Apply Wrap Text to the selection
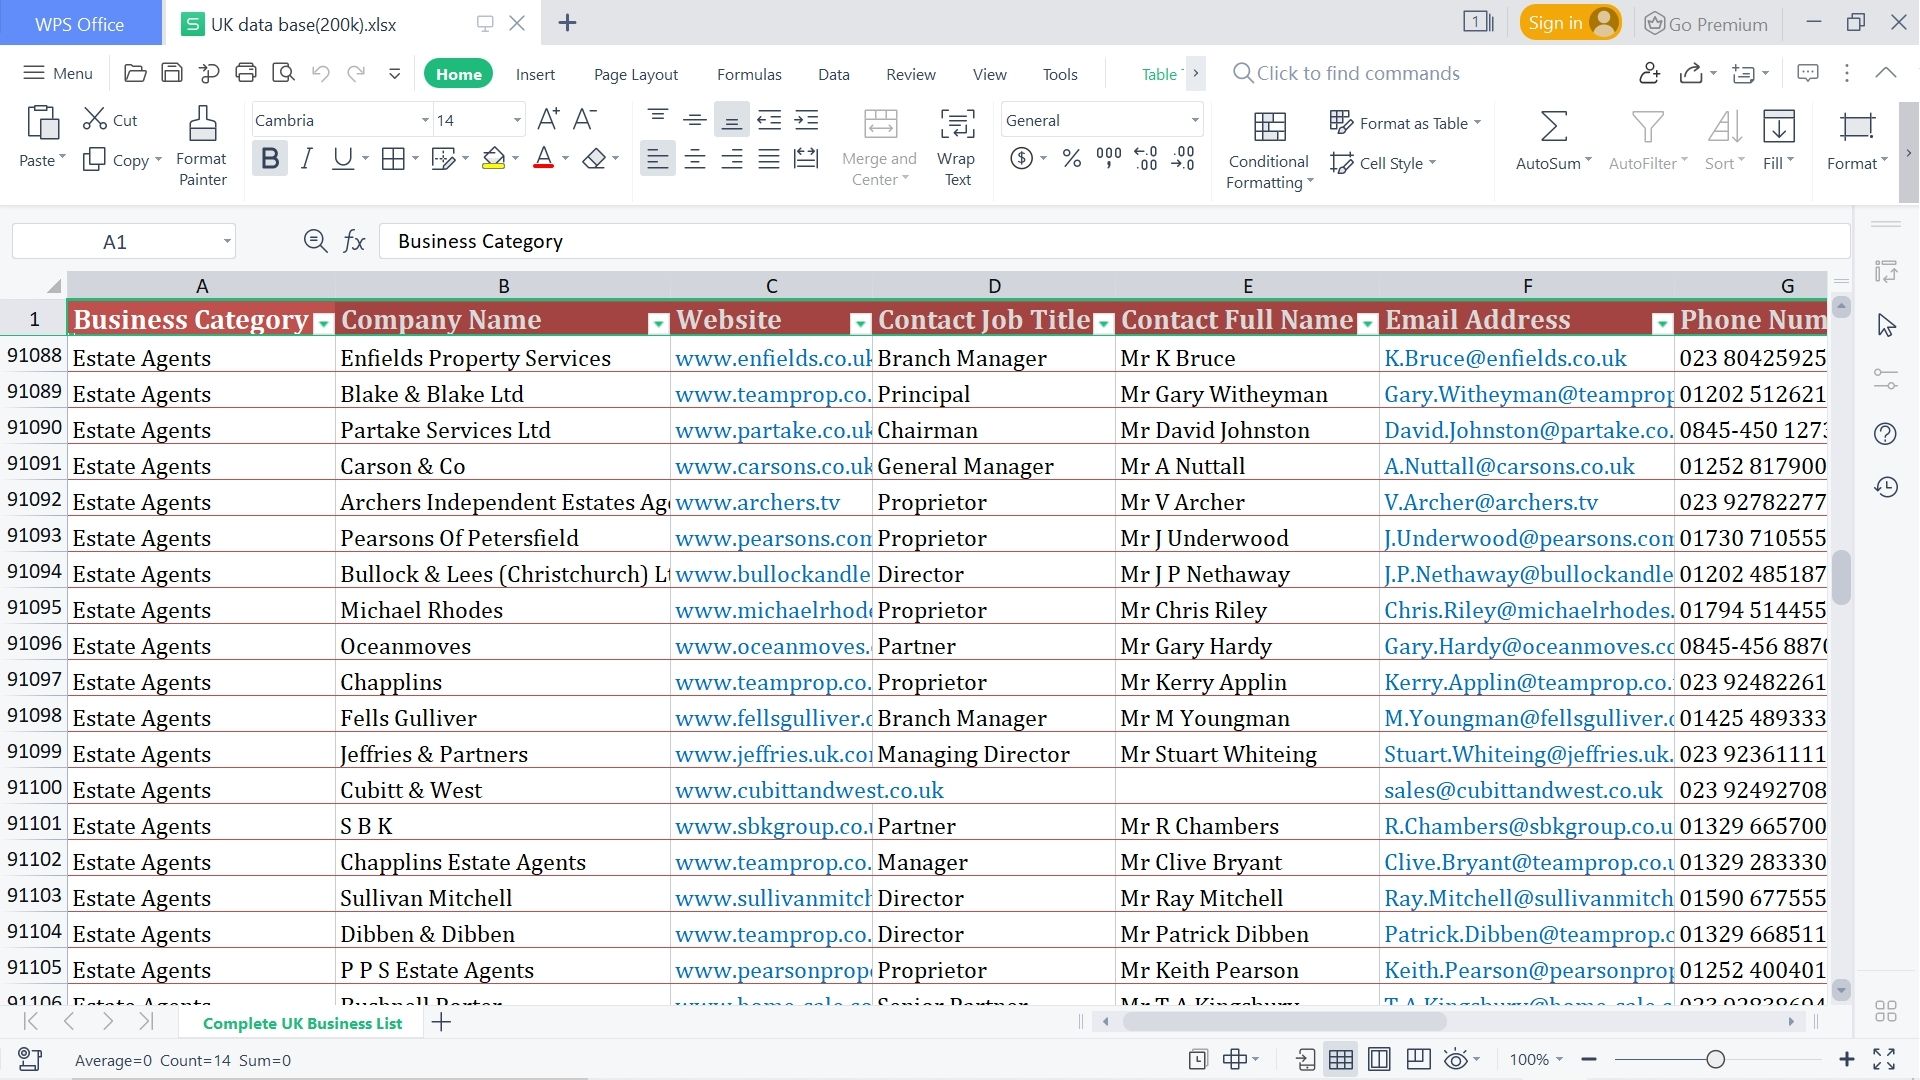 point(956,140)
